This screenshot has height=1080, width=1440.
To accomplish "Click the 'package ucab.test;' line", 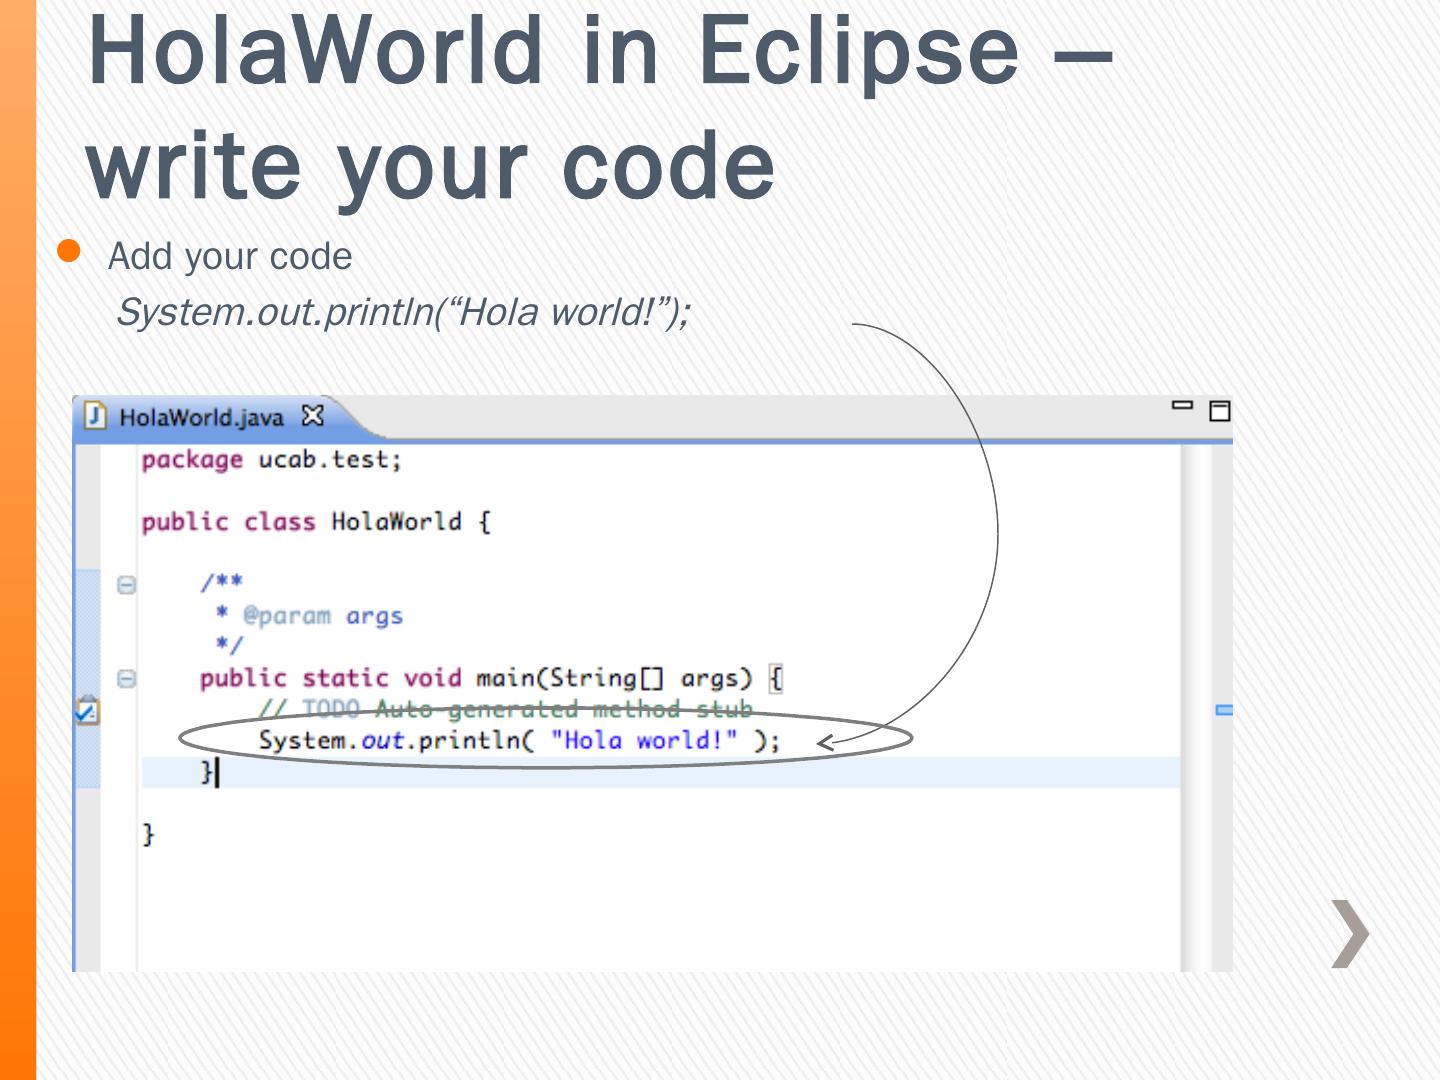I will 271,460.
